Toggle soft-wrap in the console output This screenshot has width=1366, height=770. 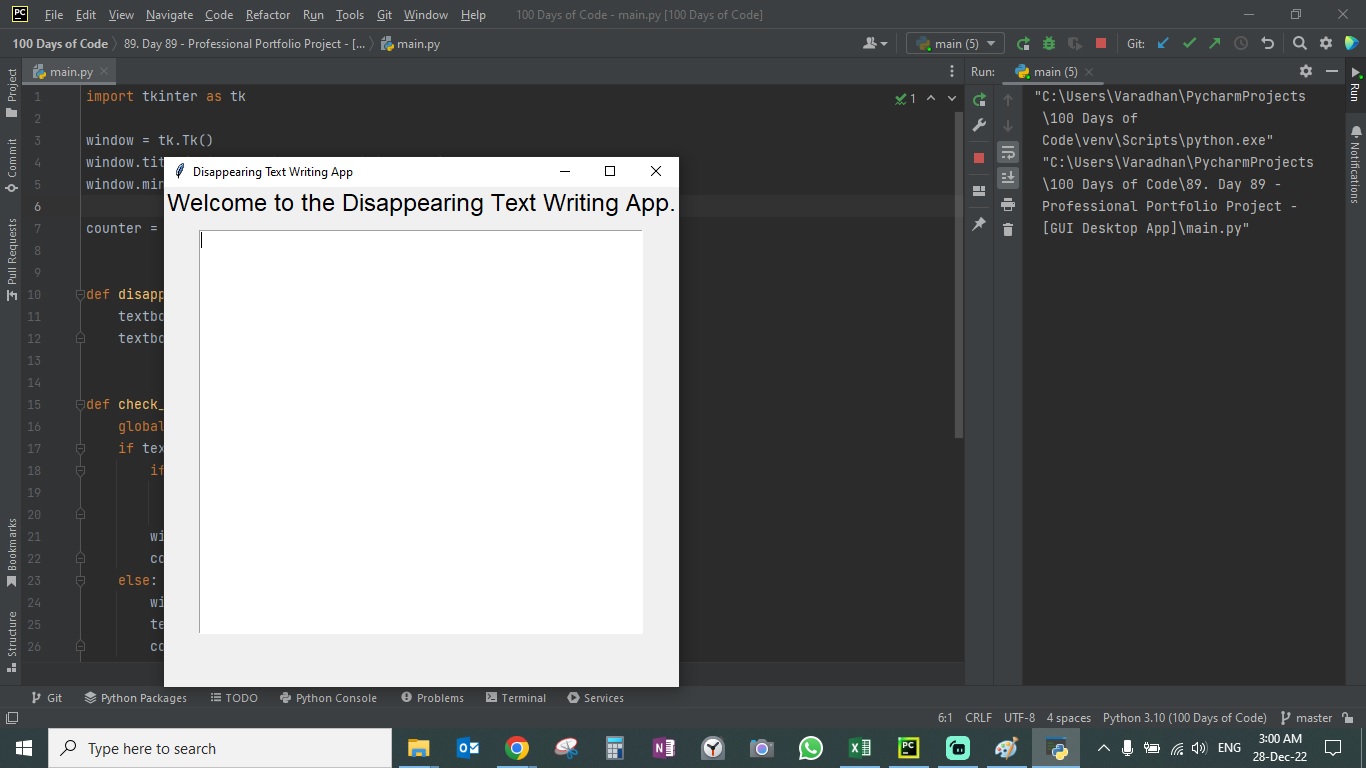pos(1008,152)
